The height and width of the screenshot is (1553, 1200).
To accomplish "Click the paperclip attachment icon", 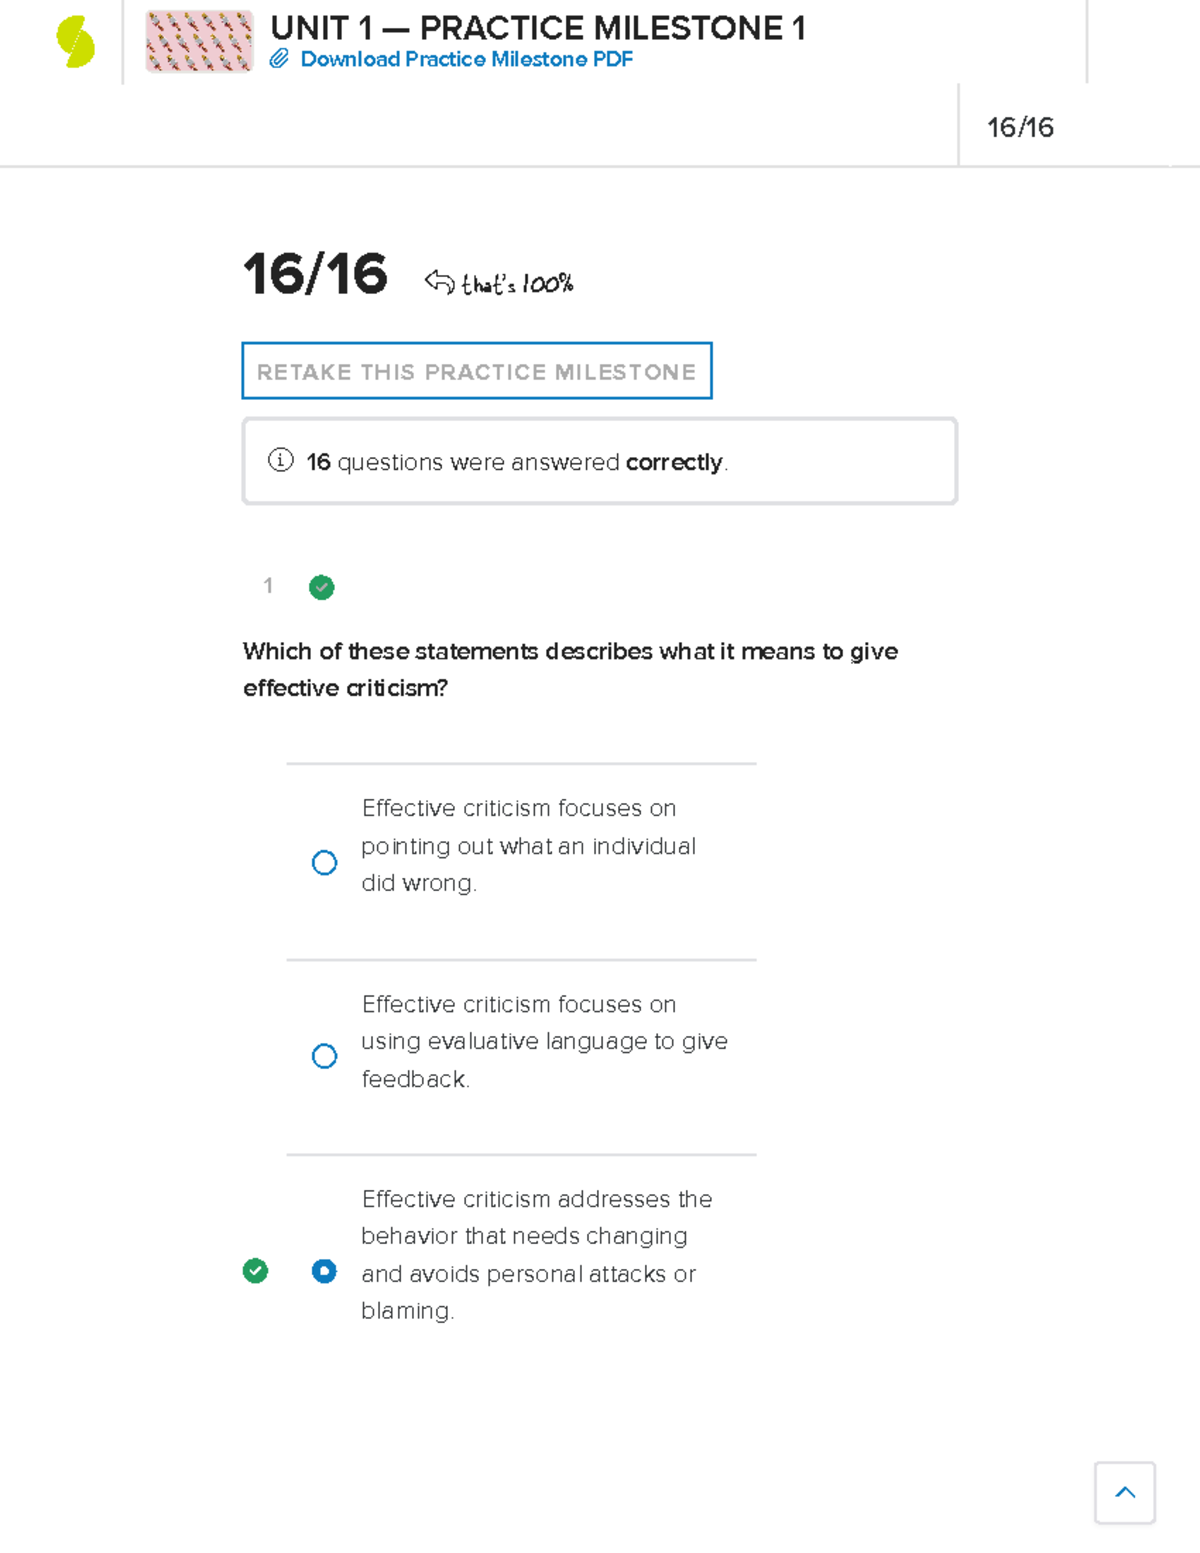I will 279,59.
